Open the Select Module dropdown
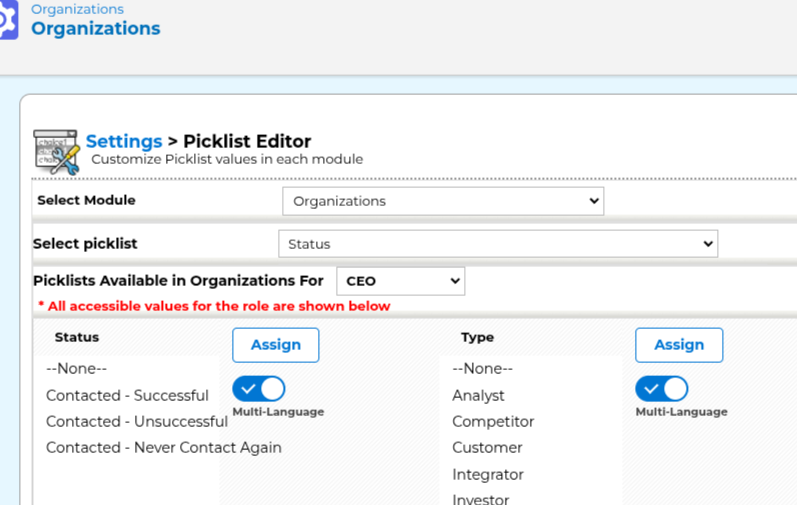Viewport: 797px width, 505px height. [442, 201]
